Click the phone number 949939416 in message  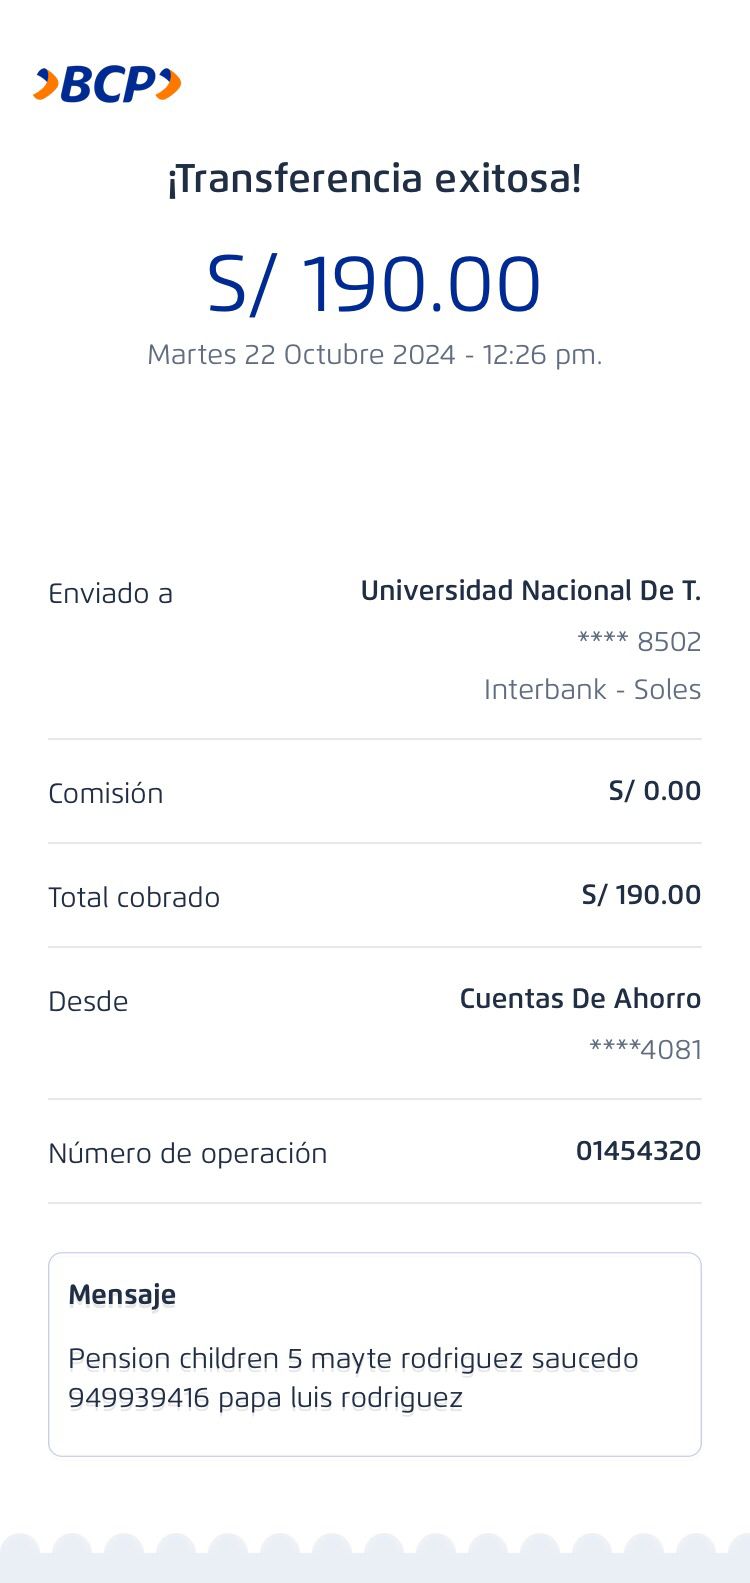(139, 1398)
